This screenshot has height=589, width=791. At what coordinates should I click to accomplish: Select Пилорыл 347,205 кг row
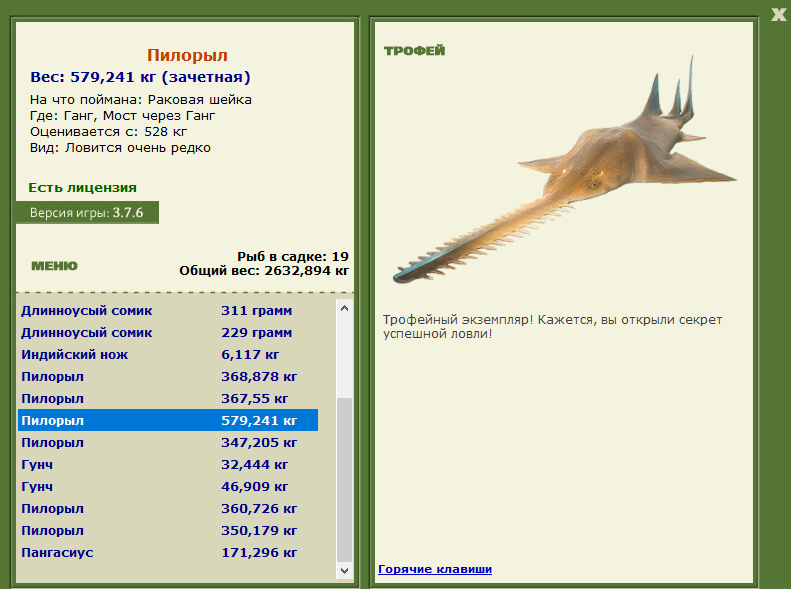[168, 442]
